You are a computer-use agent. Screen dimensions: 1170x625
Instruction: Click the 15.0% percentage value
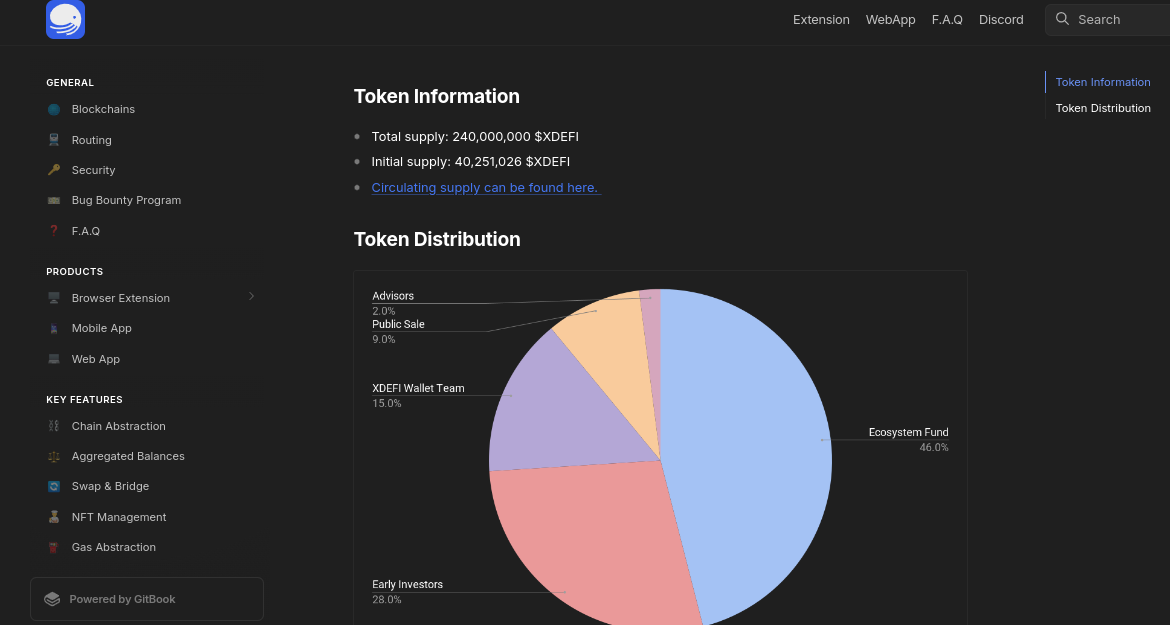387,403
